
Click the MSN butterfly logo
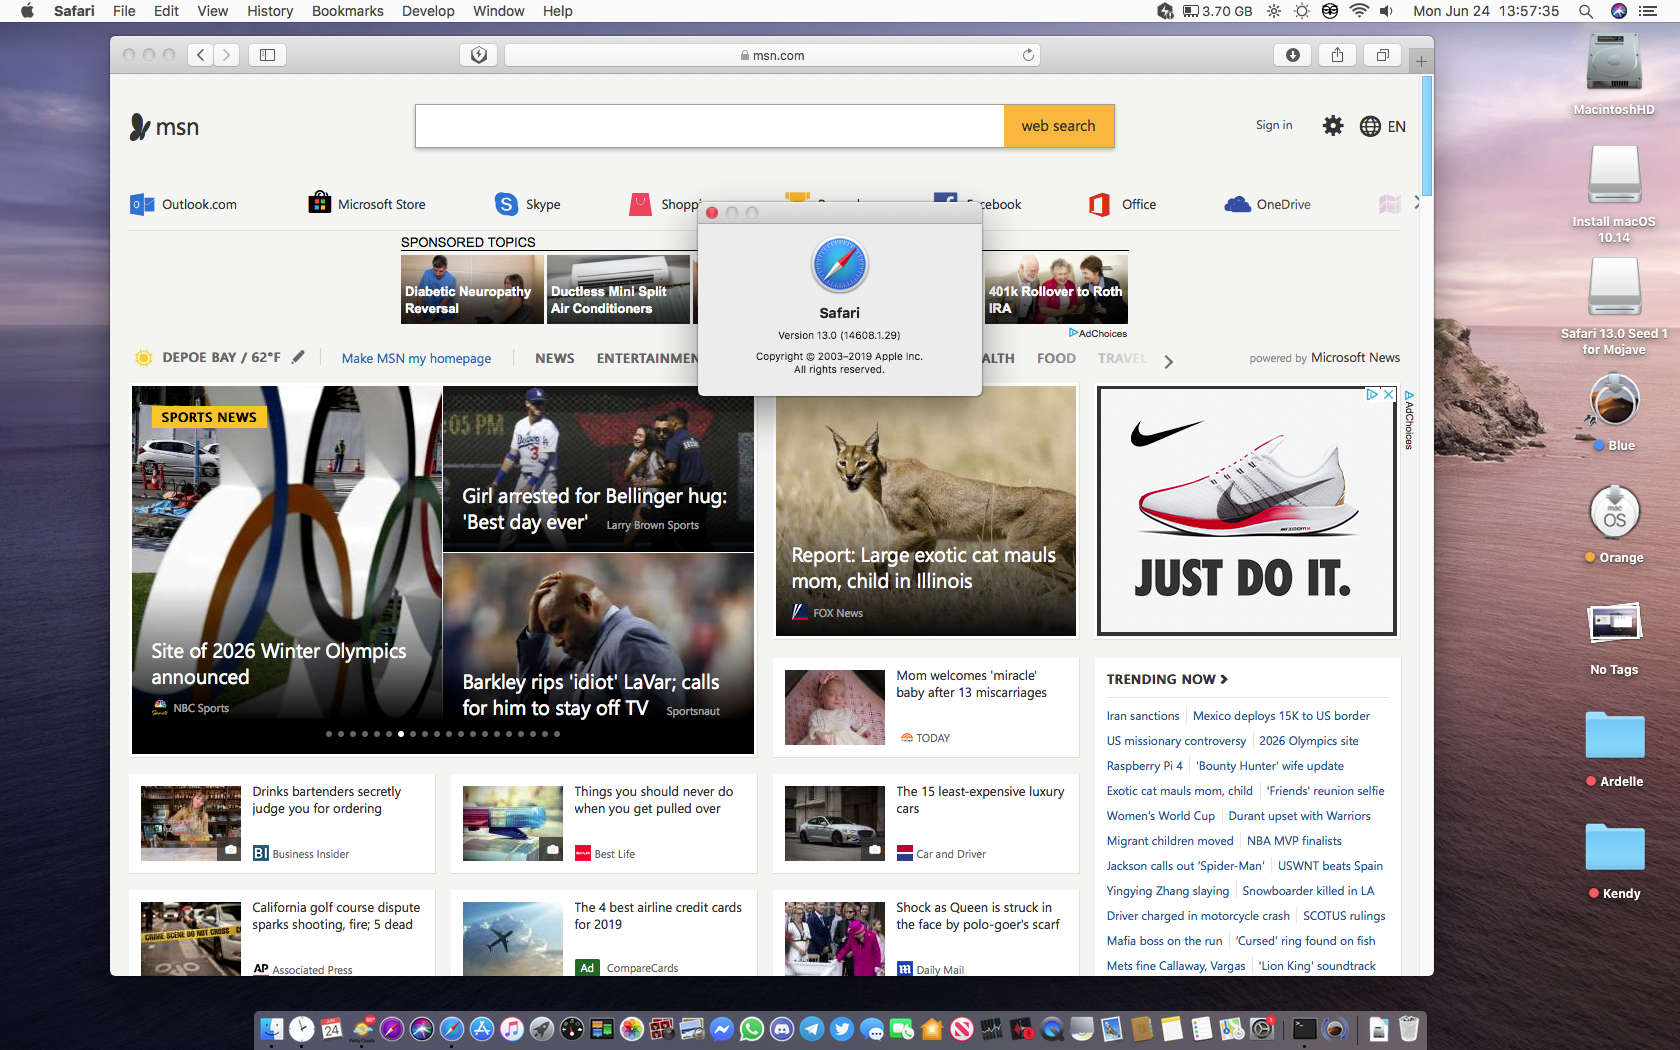(x=164, y=127)
